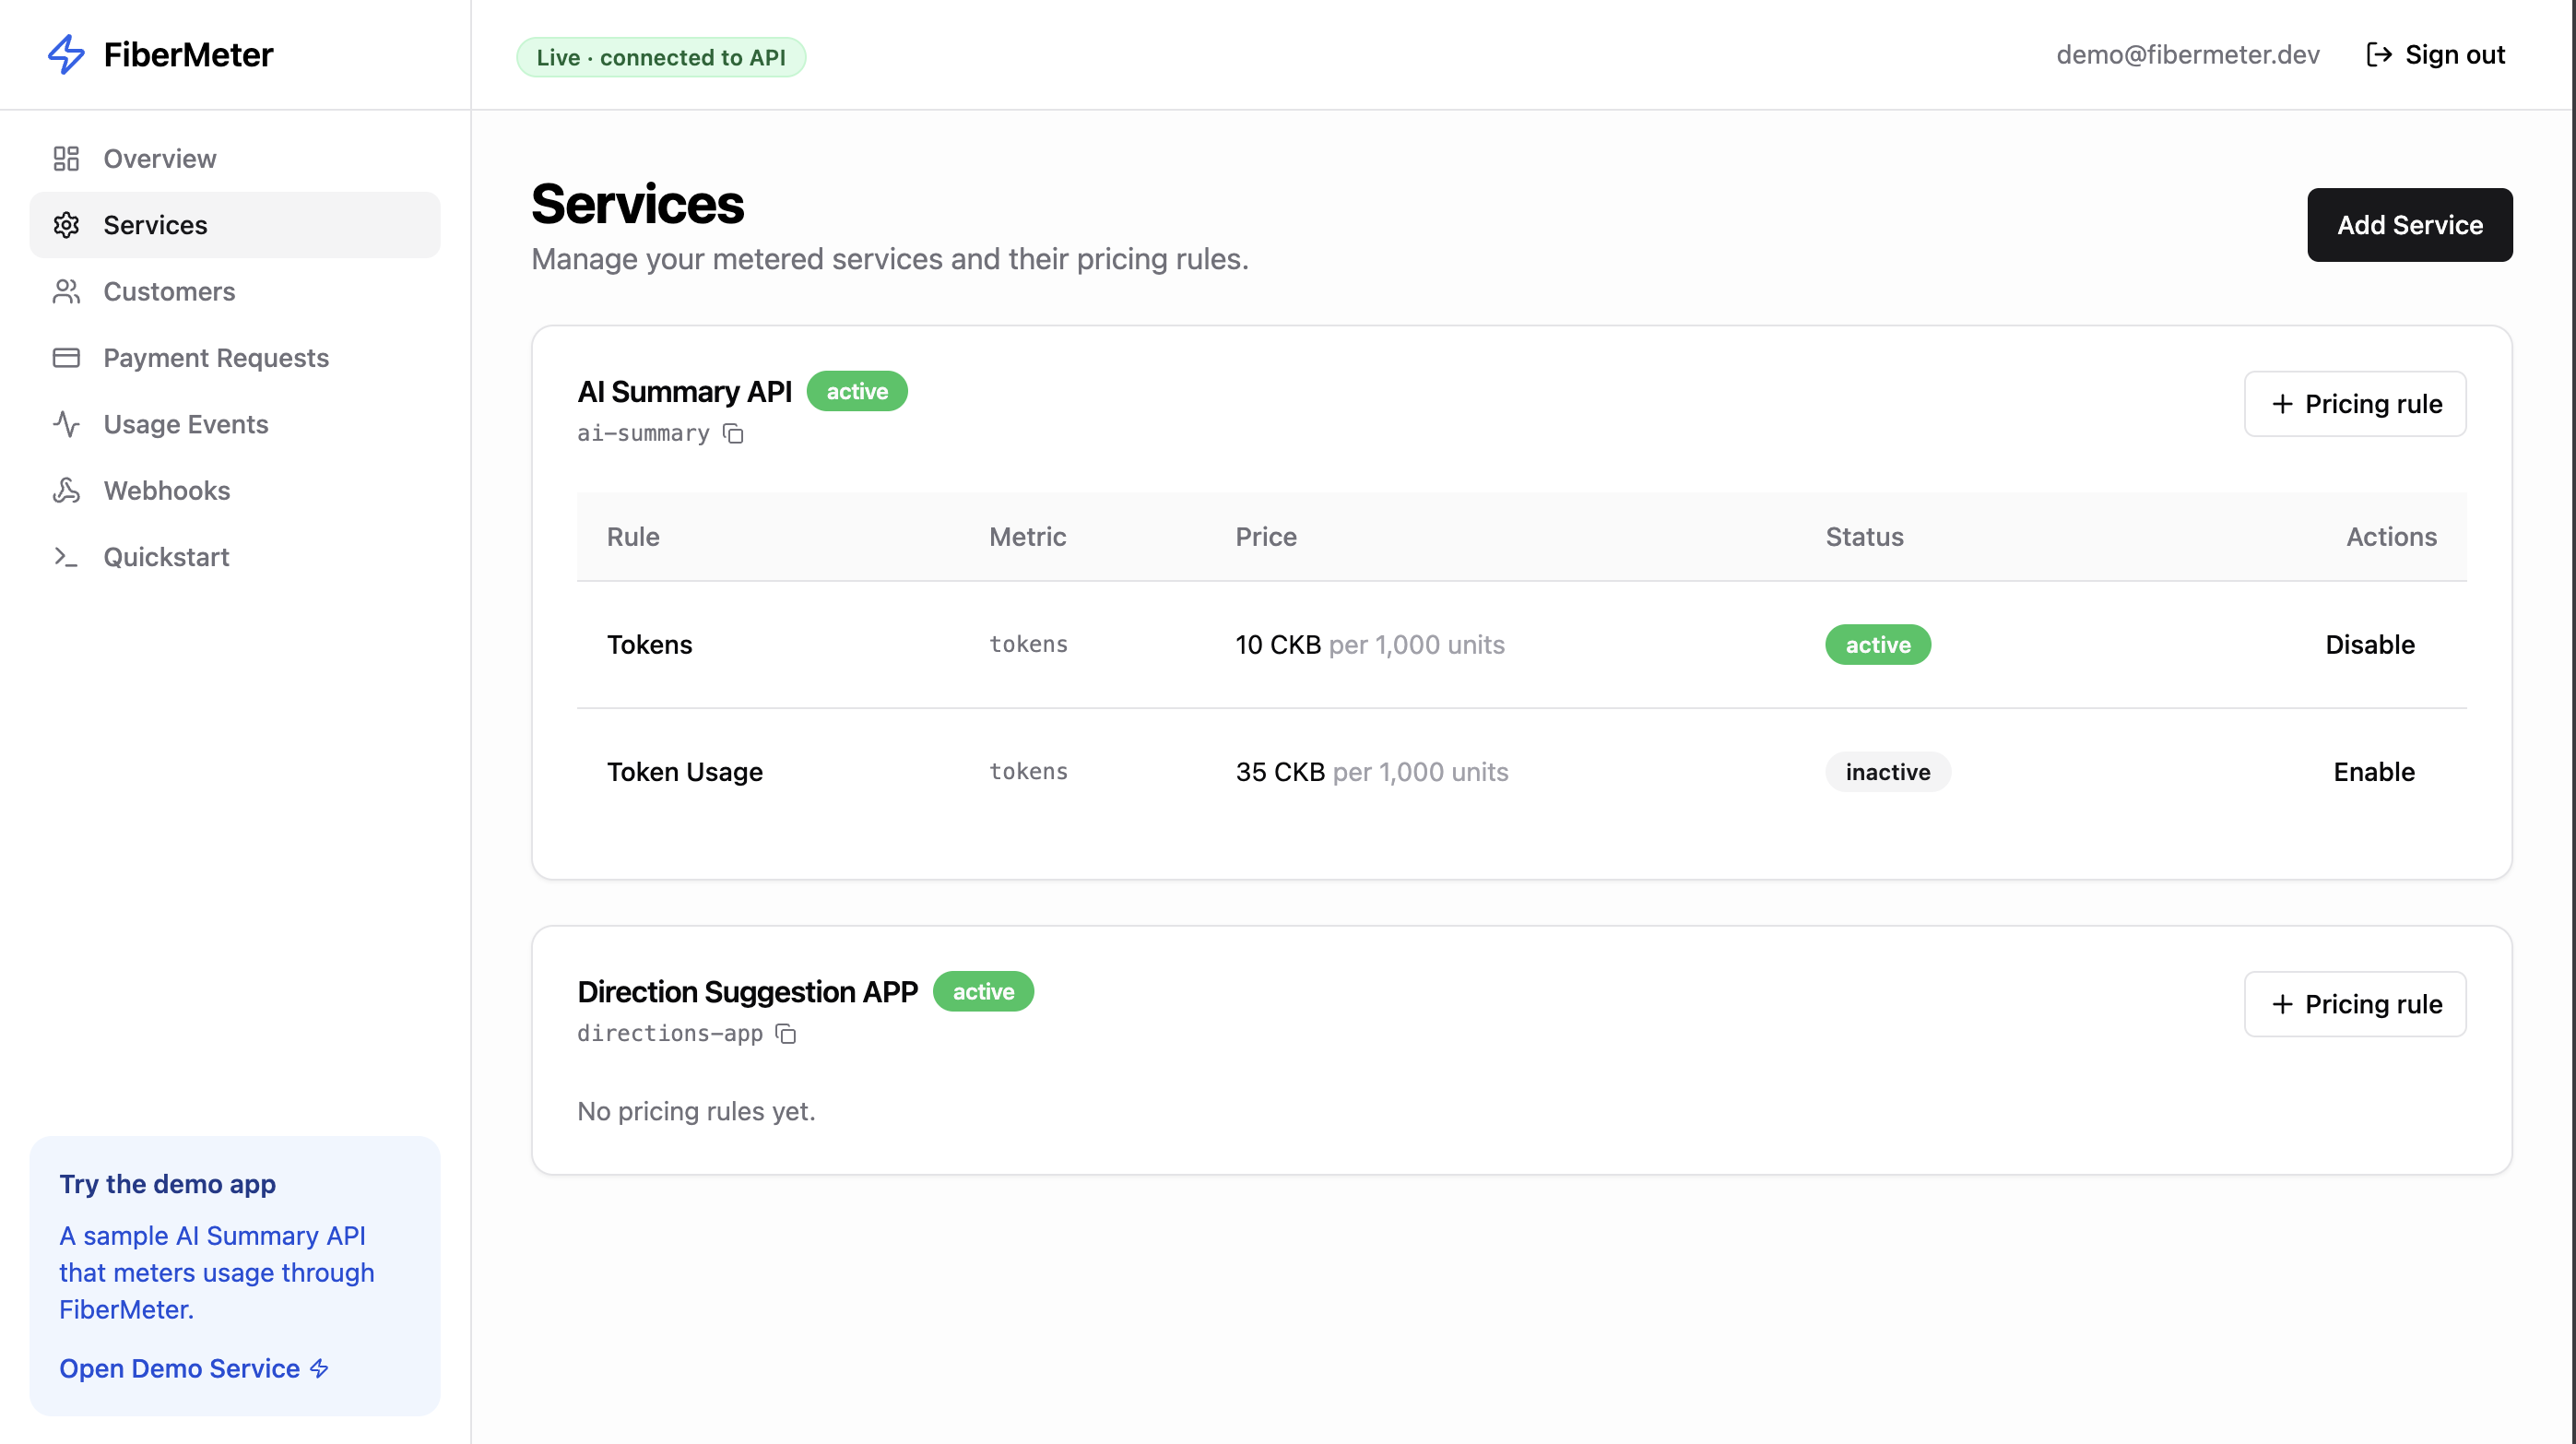Copy the directions-app service ID

(786, 1033)
